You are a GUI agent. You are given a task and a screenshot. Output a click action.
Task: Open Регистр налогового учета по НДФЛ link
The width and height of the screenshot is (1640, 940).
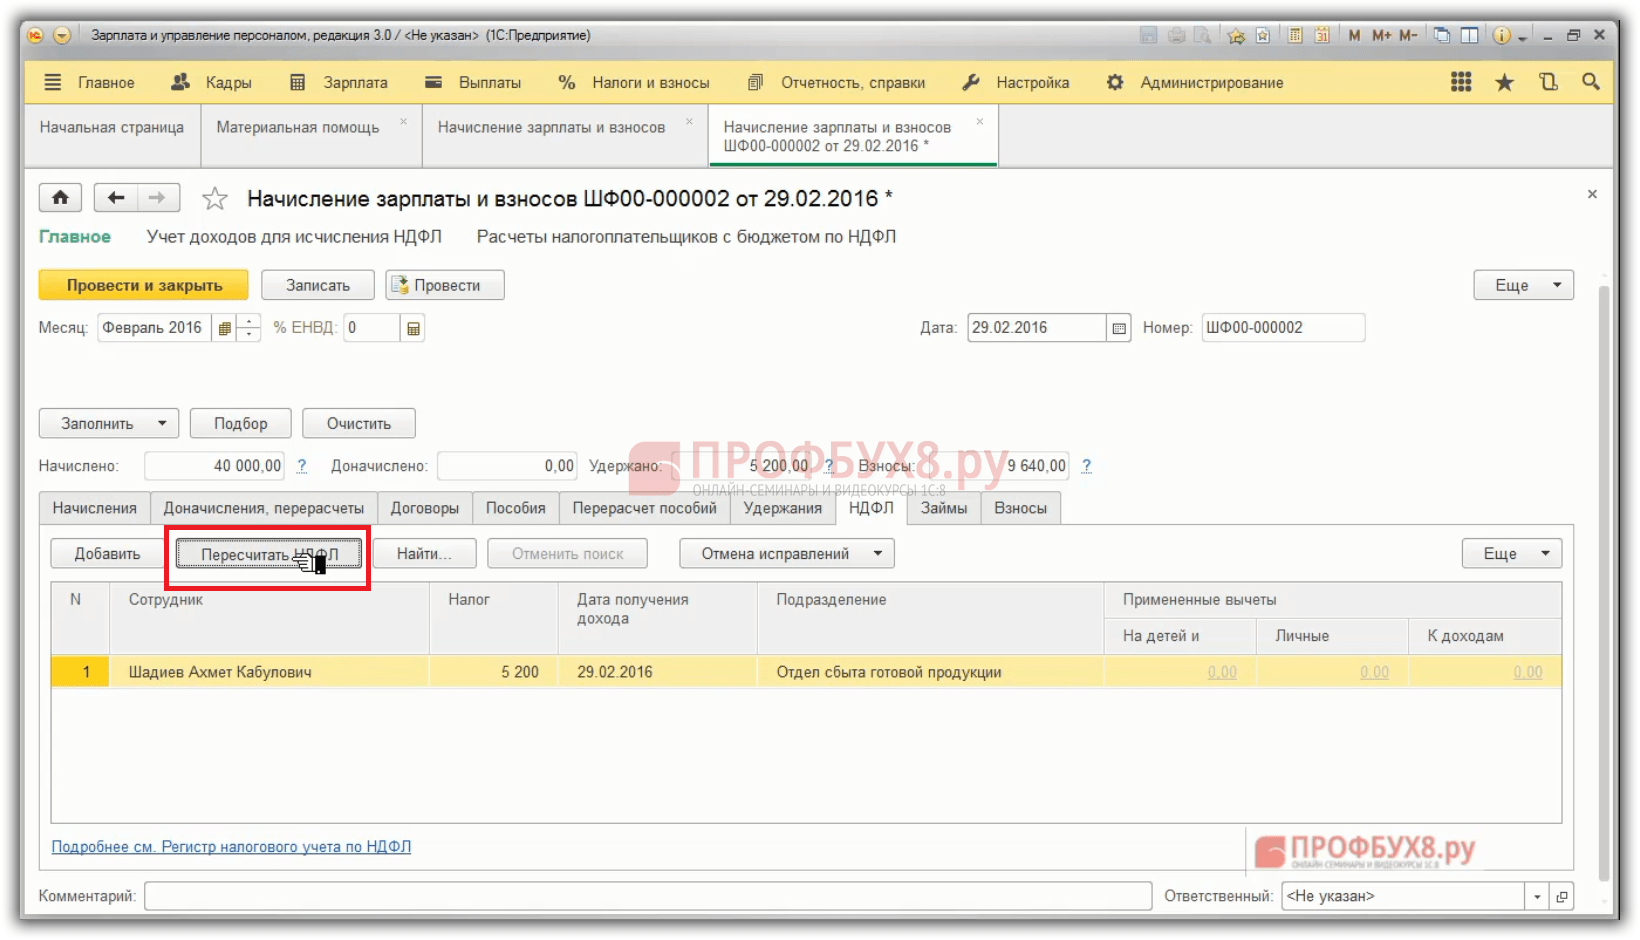tap(231, 846)
